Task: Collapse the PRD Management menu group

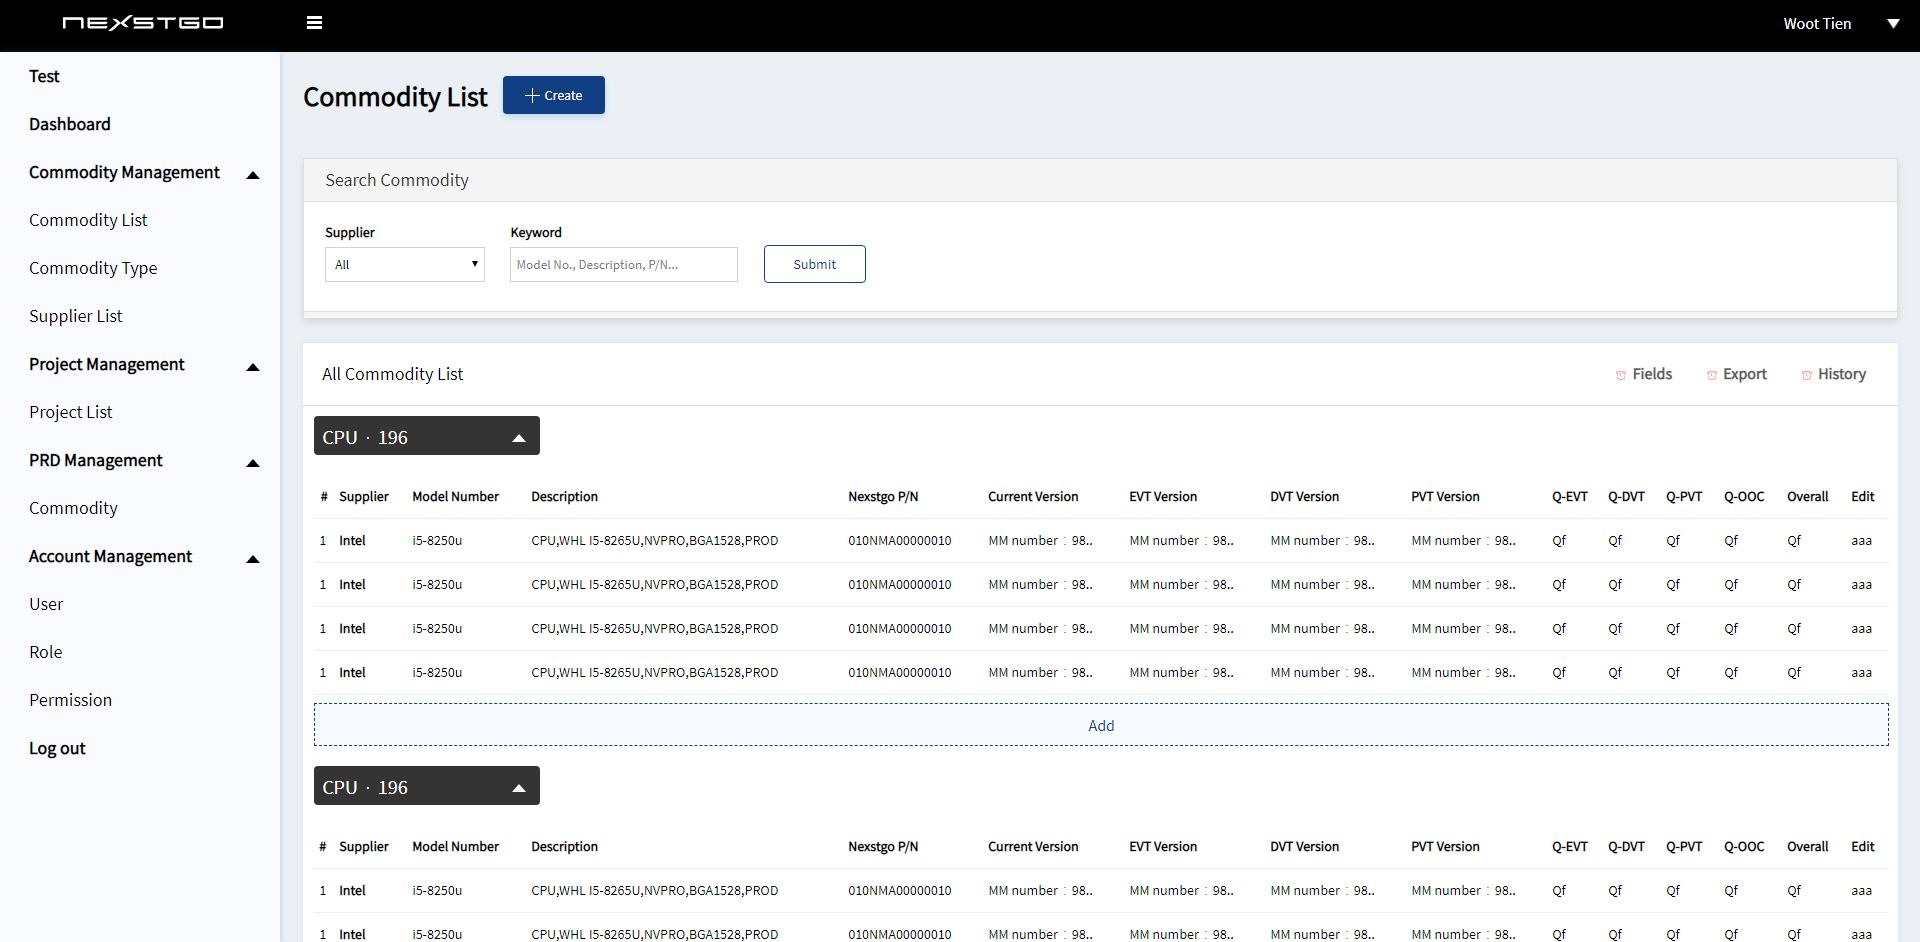Action: pyautogui.click(x=253, y=463)
